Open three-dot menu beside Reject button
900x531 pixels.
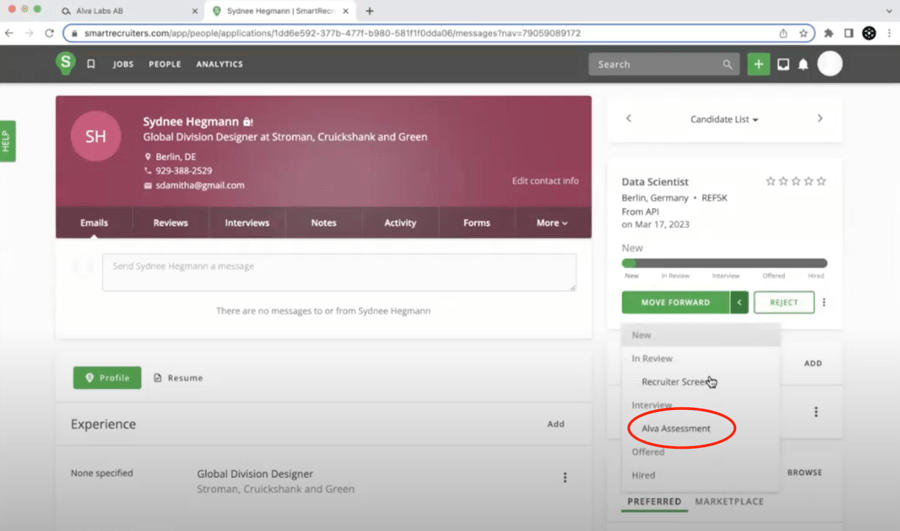click(824, 302)
